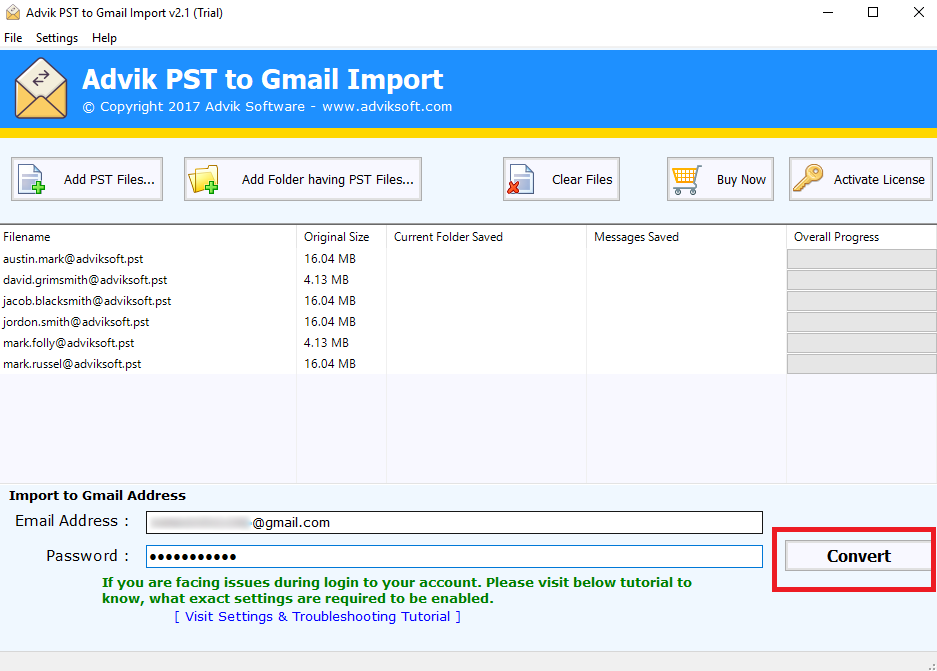The image size is (937, 671).
Task: Open the Settings menu
Action: 57,38
